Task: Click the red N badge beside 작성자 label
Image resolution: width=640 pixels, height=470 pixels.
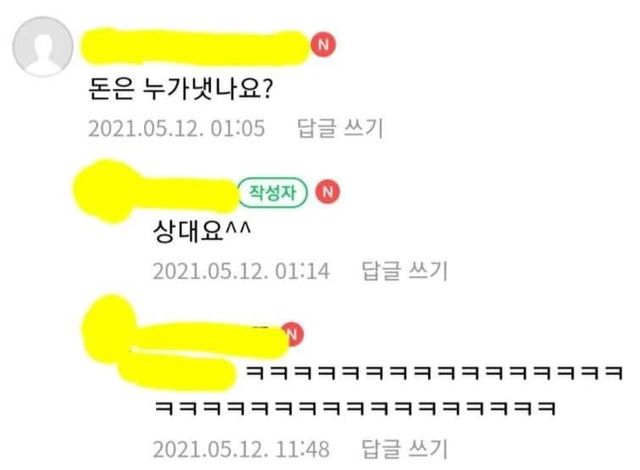Action: [327, 192]
